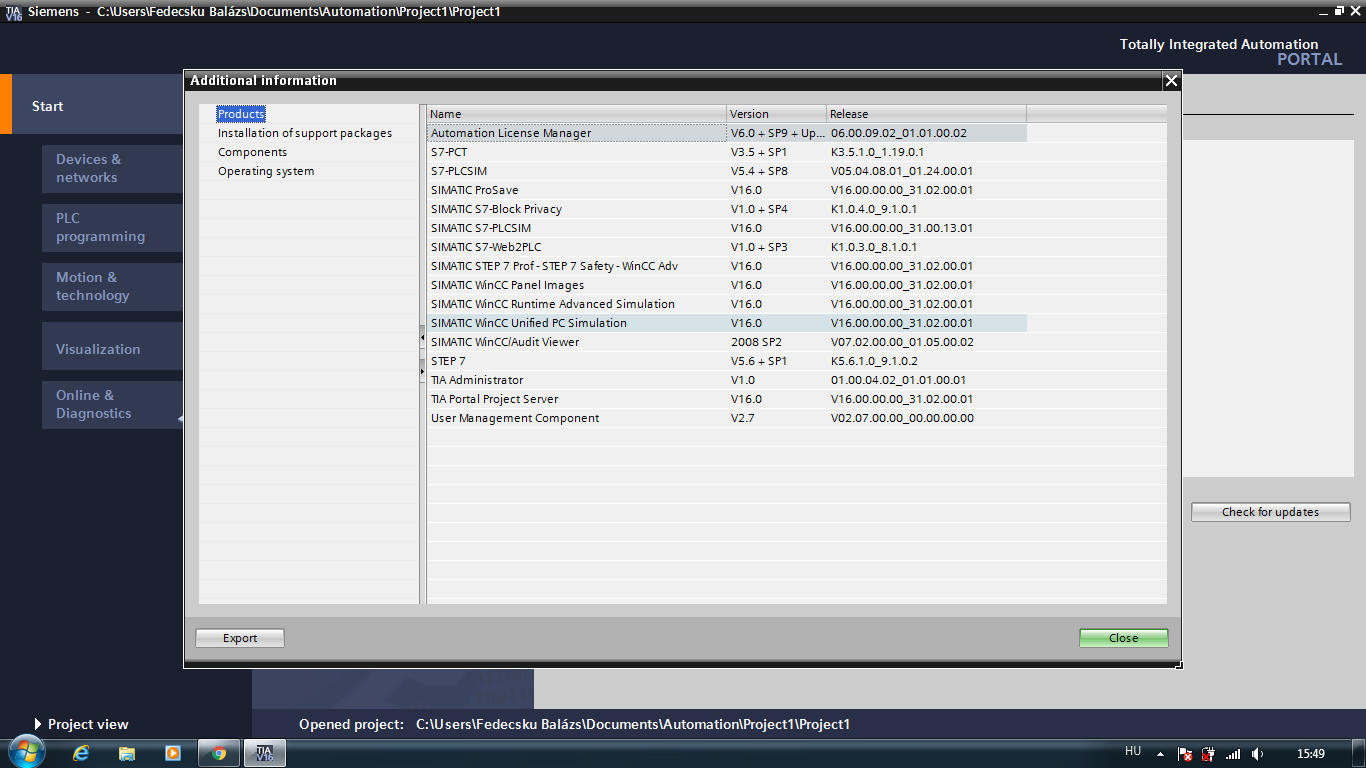Select SIMATIC S7-PLCSIM row name
The width and height of the screenshot is (1366, 768).
pos(481,228)
